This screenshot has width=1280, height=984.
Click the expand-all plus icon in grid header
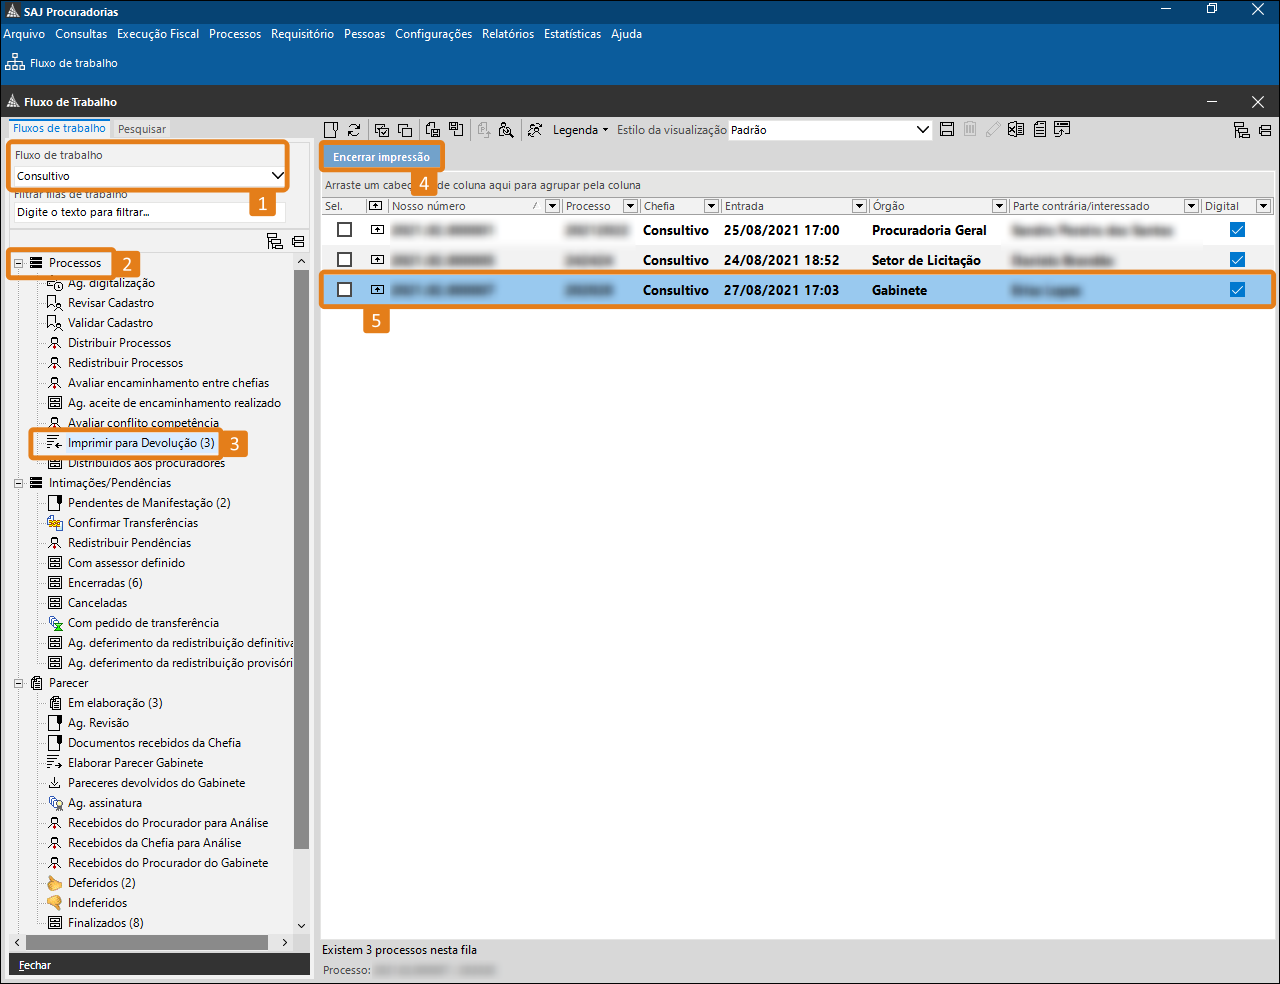tap(375, 206)
